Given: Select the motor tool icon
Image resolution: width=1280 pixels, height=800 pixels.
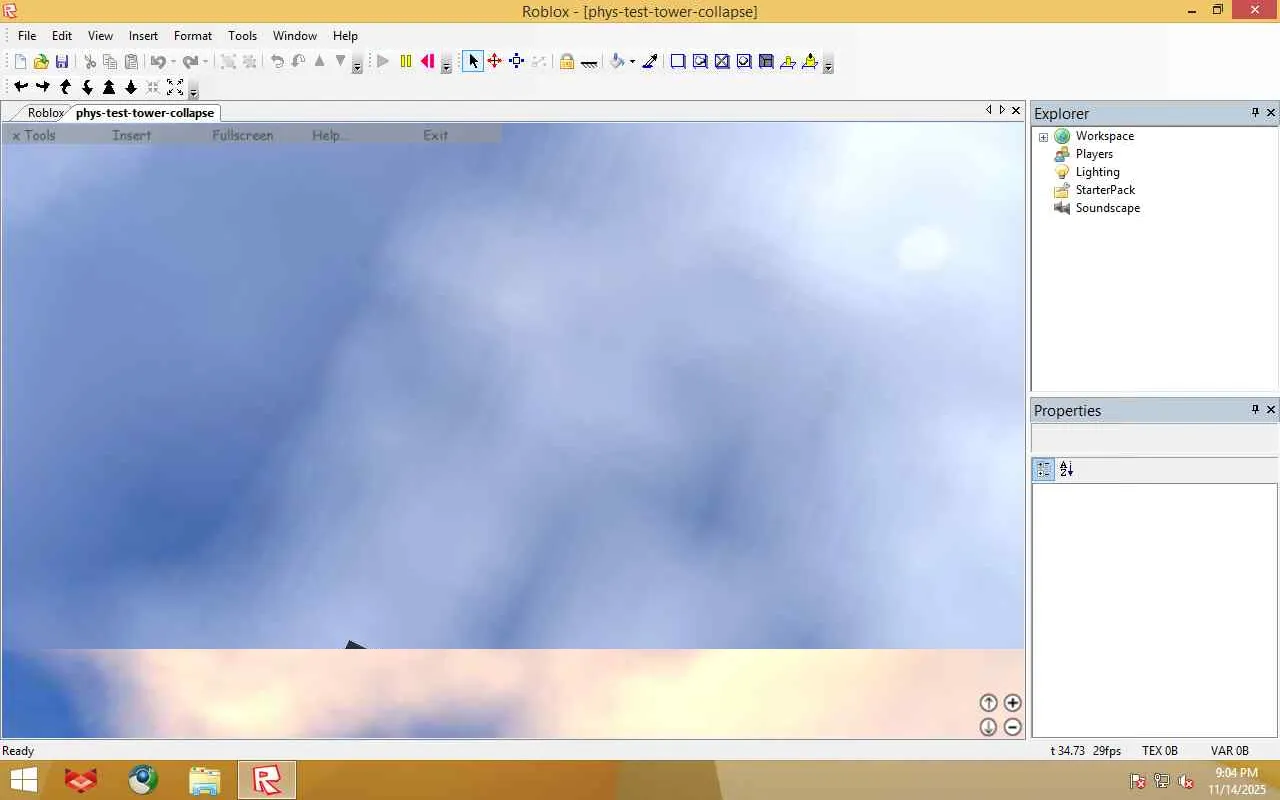Looking at the screenshot, I should click(x=810, y=62).
